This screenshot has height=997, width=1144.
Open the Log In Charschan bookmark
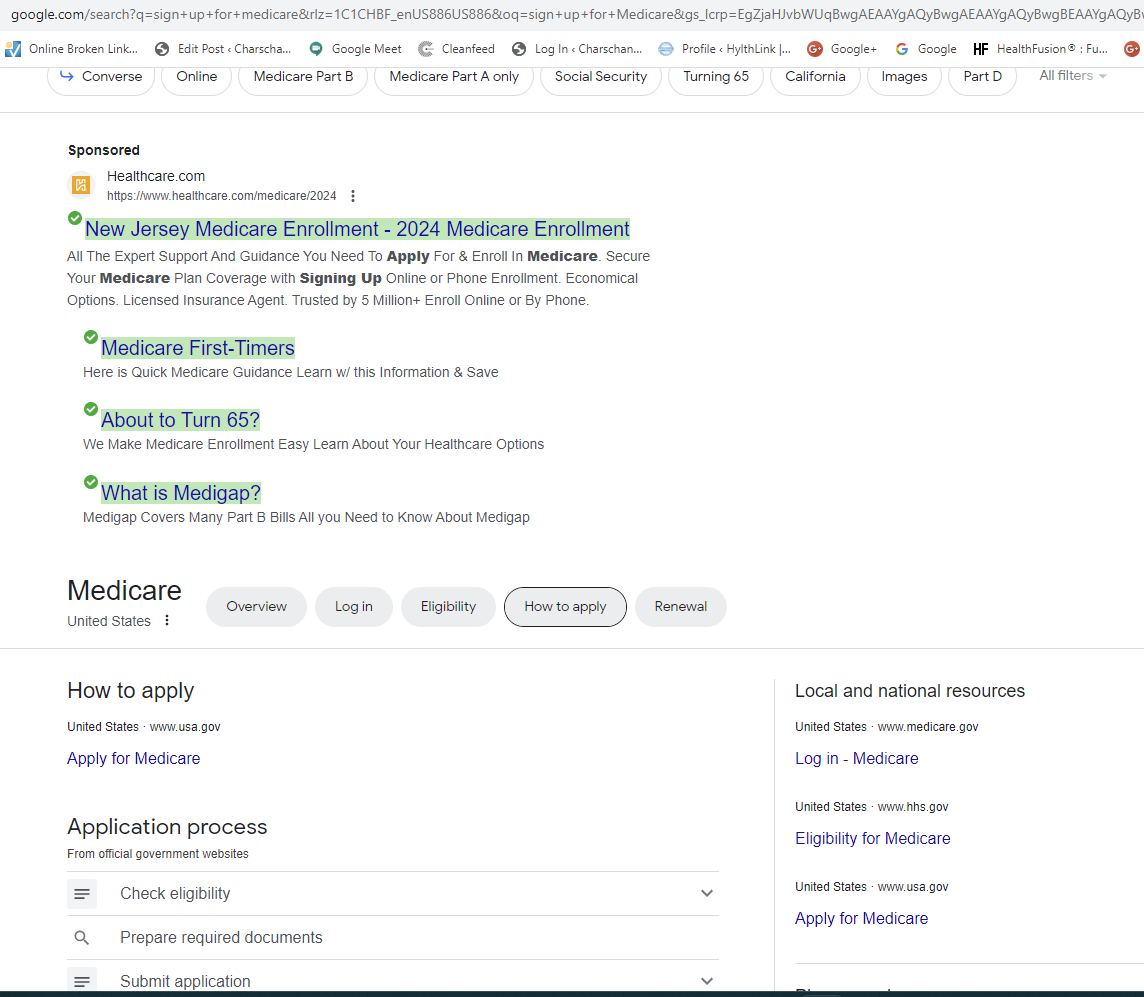[x=577, y=49]
